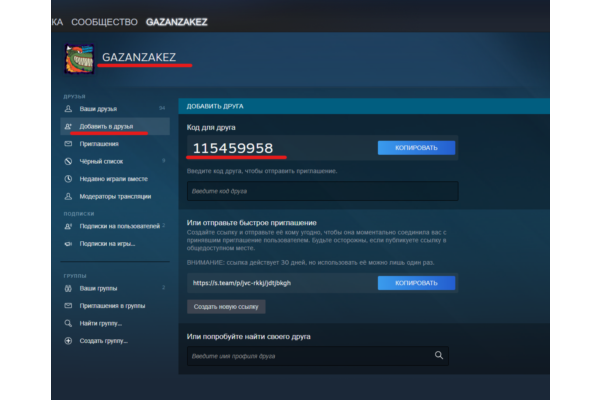Click the Ваши друзья count 94
This screenshot has width=600, height=400.
pos(162,108)
